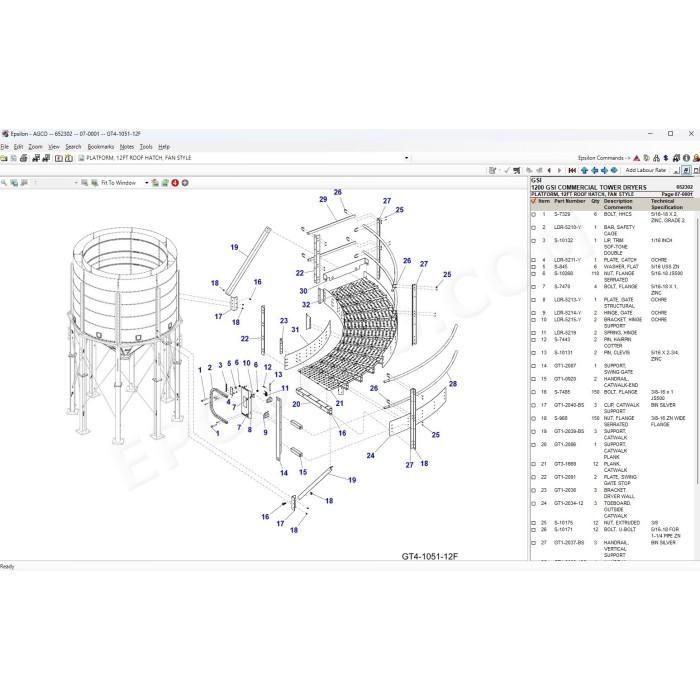
Task: Click the blue left arrow navigation icon
Action: click(x=594, y=171)
